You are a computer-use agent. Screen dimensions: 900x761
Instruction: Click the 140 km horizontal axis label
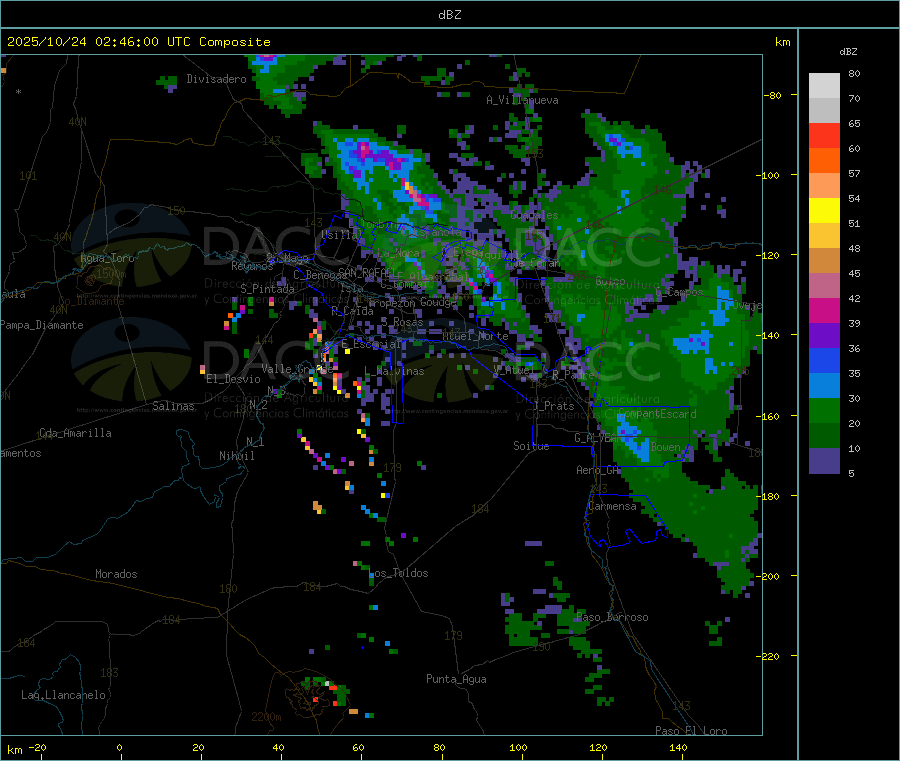tap(678, 747)
